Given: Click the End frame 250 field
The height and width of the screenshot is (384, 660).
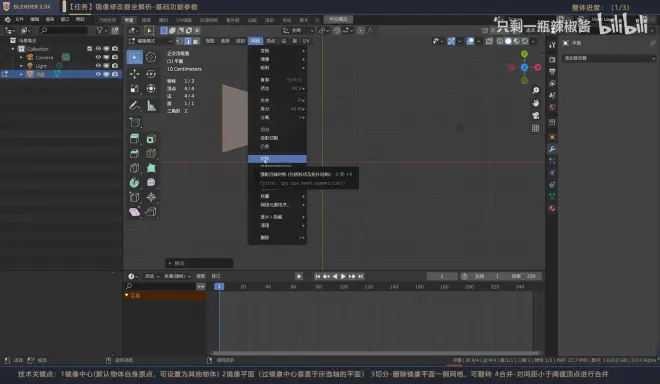Looking at the screenshot, I should pyautogui.click(x=524, y=276).
